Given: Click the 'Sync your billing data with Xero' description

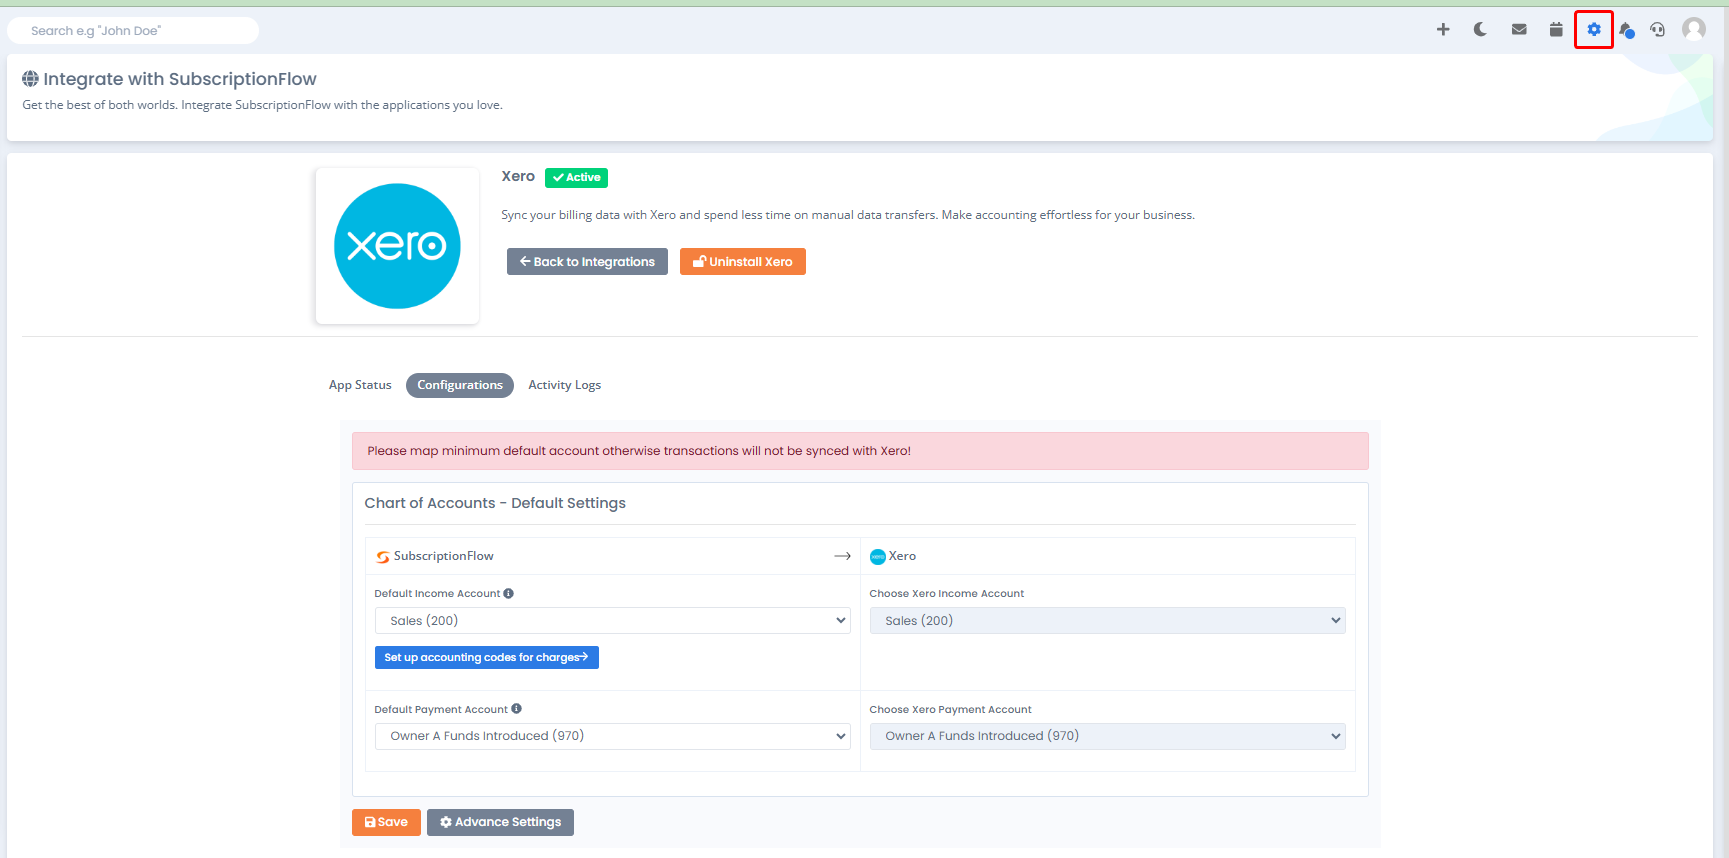Looking at the screenshot, I should point(848,215).
